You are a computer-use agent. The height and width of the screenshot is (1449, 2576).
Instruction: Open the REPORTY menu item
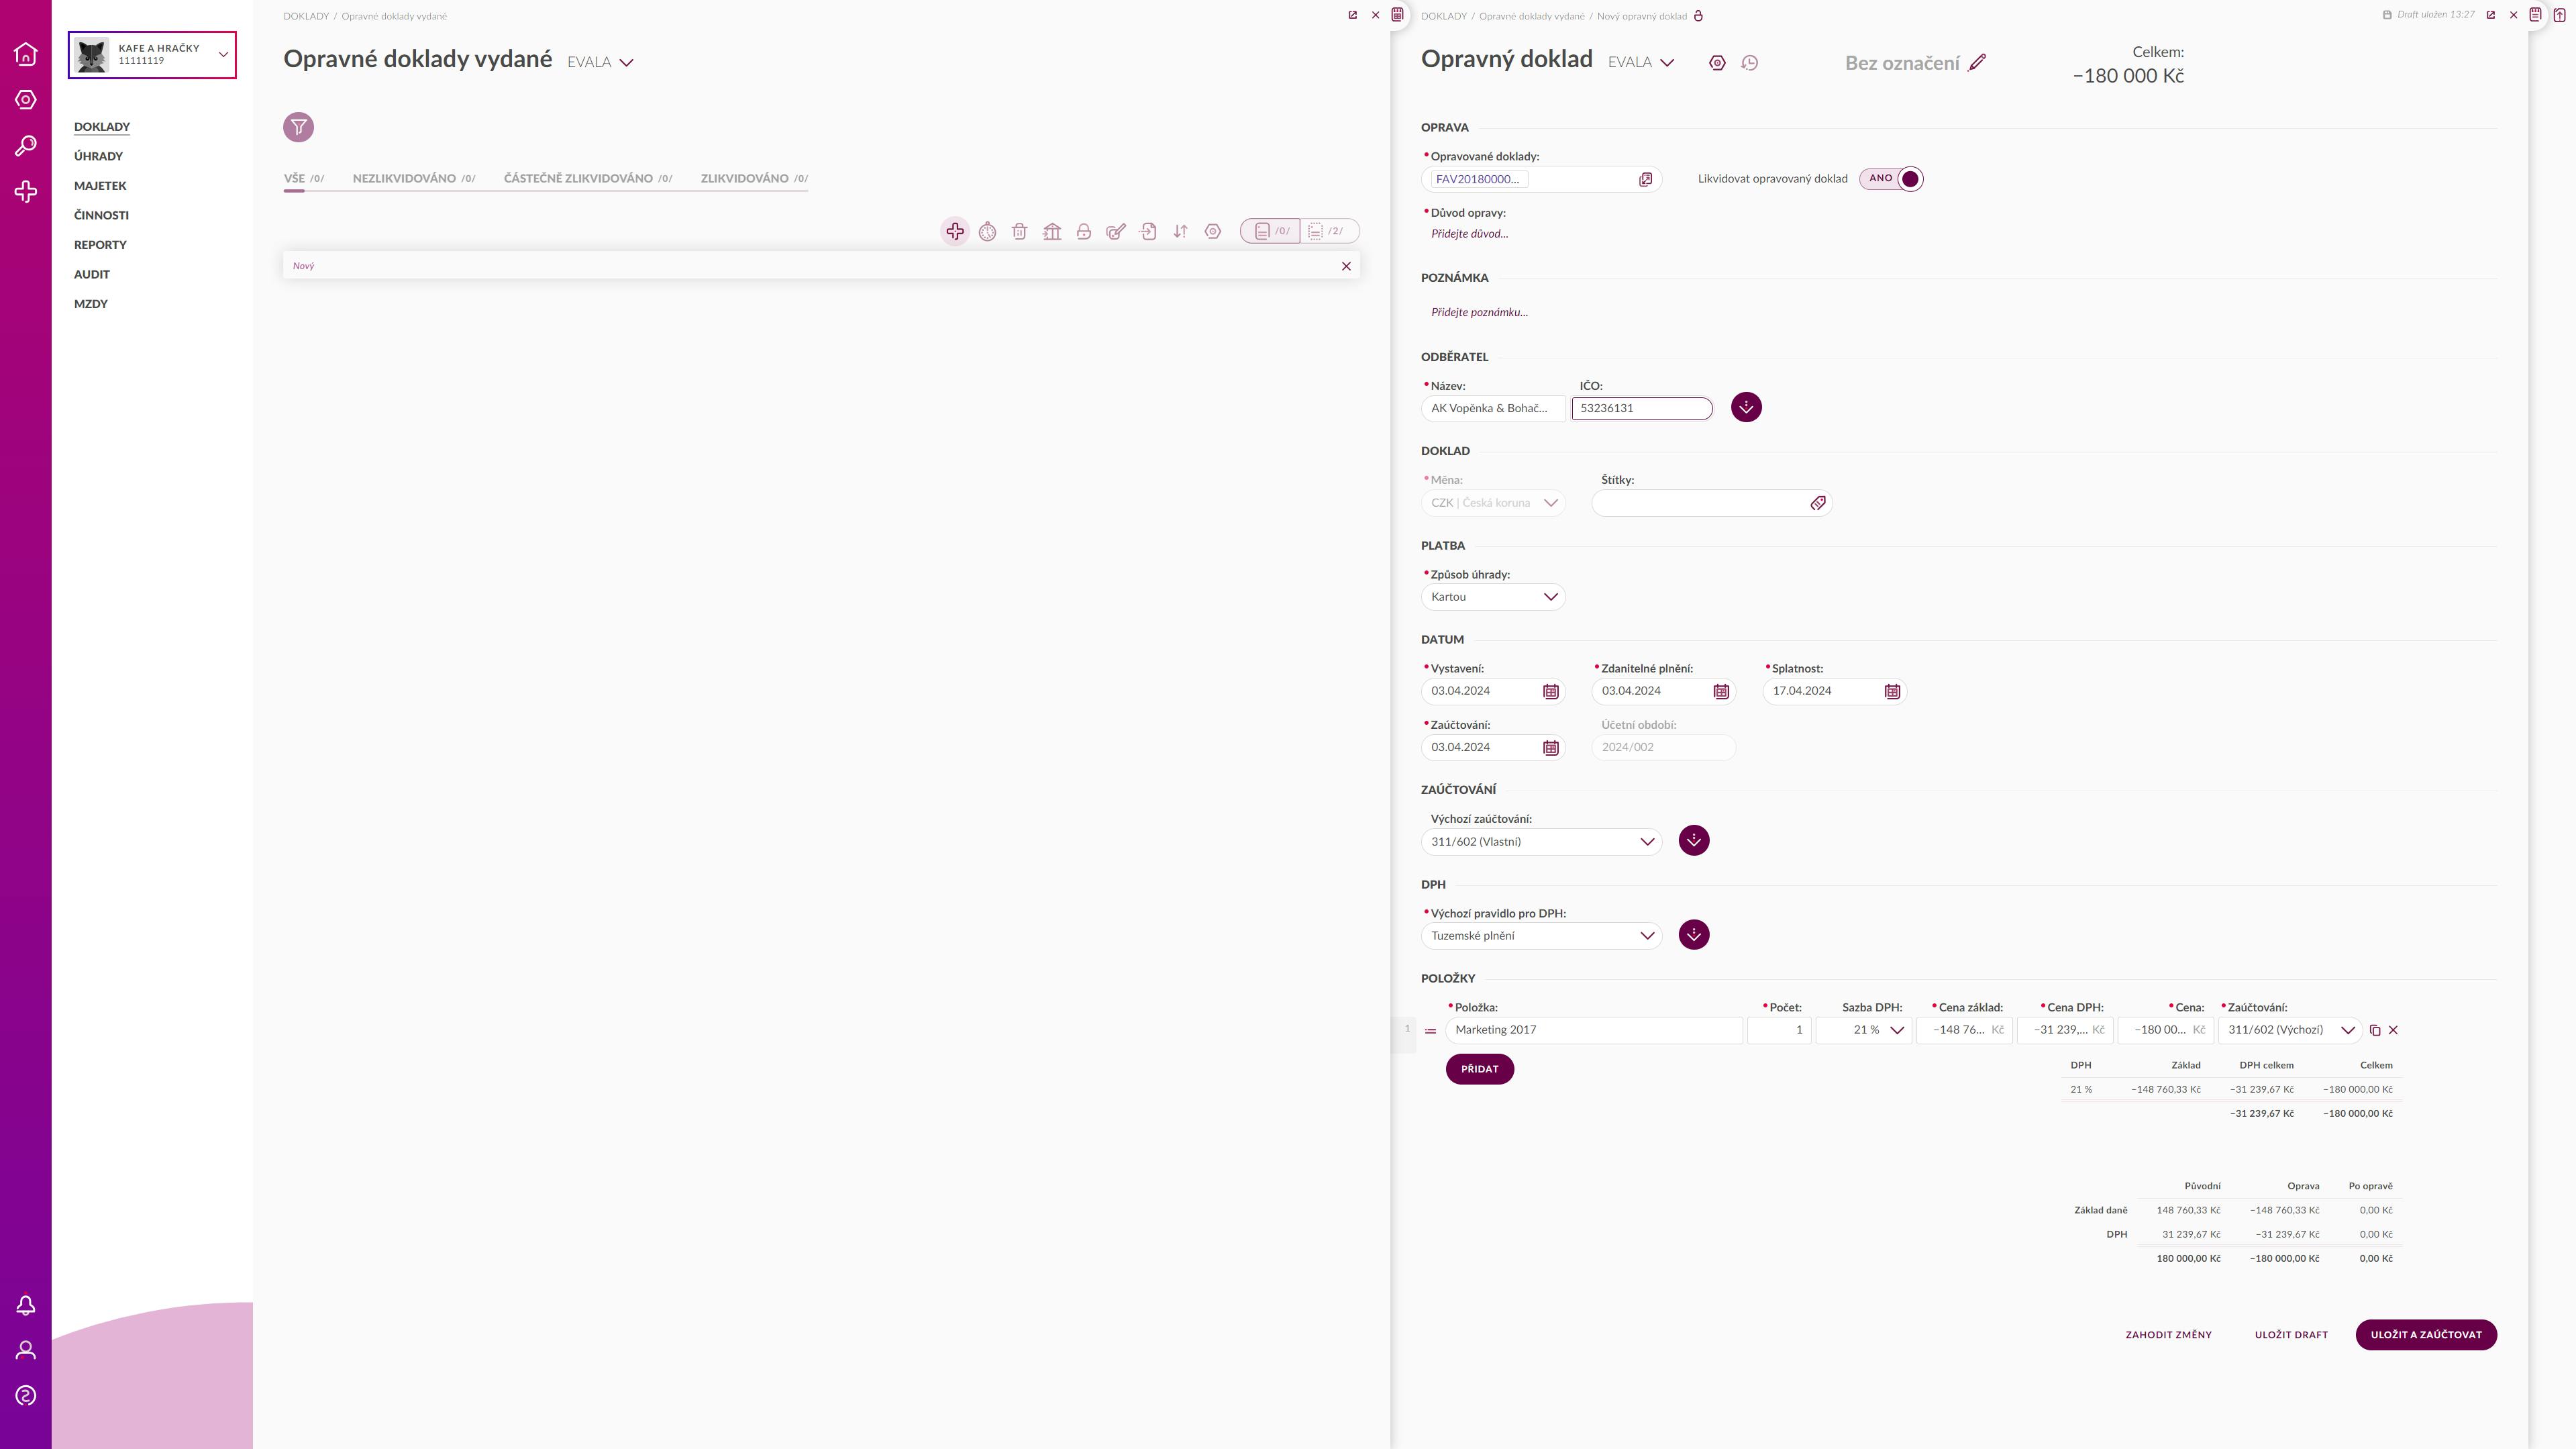[x=100, y=245]
